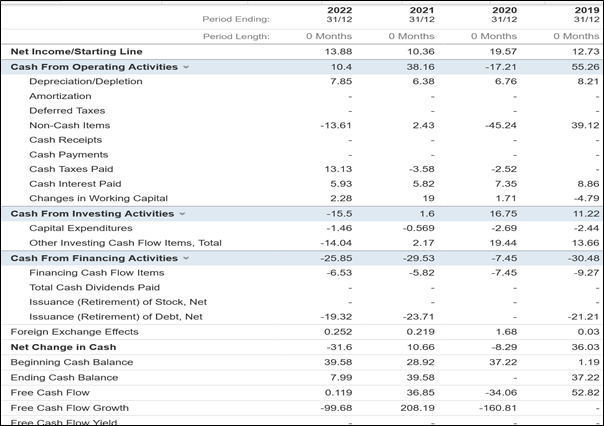Click the Net Income/Starting Line row label
The height and width of the screenshot is (426, 604).
coord(76,51)
